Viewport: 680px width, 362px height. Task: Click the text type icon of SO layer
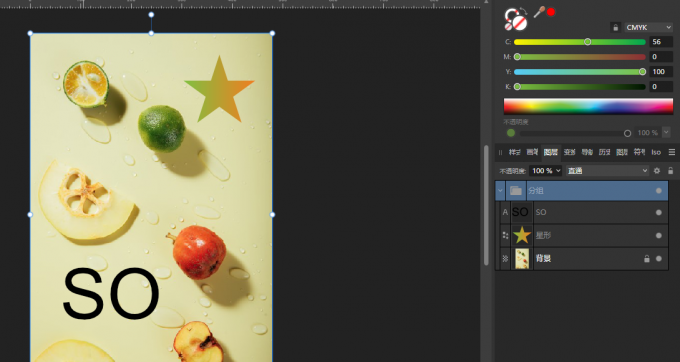tap(505, 212)
